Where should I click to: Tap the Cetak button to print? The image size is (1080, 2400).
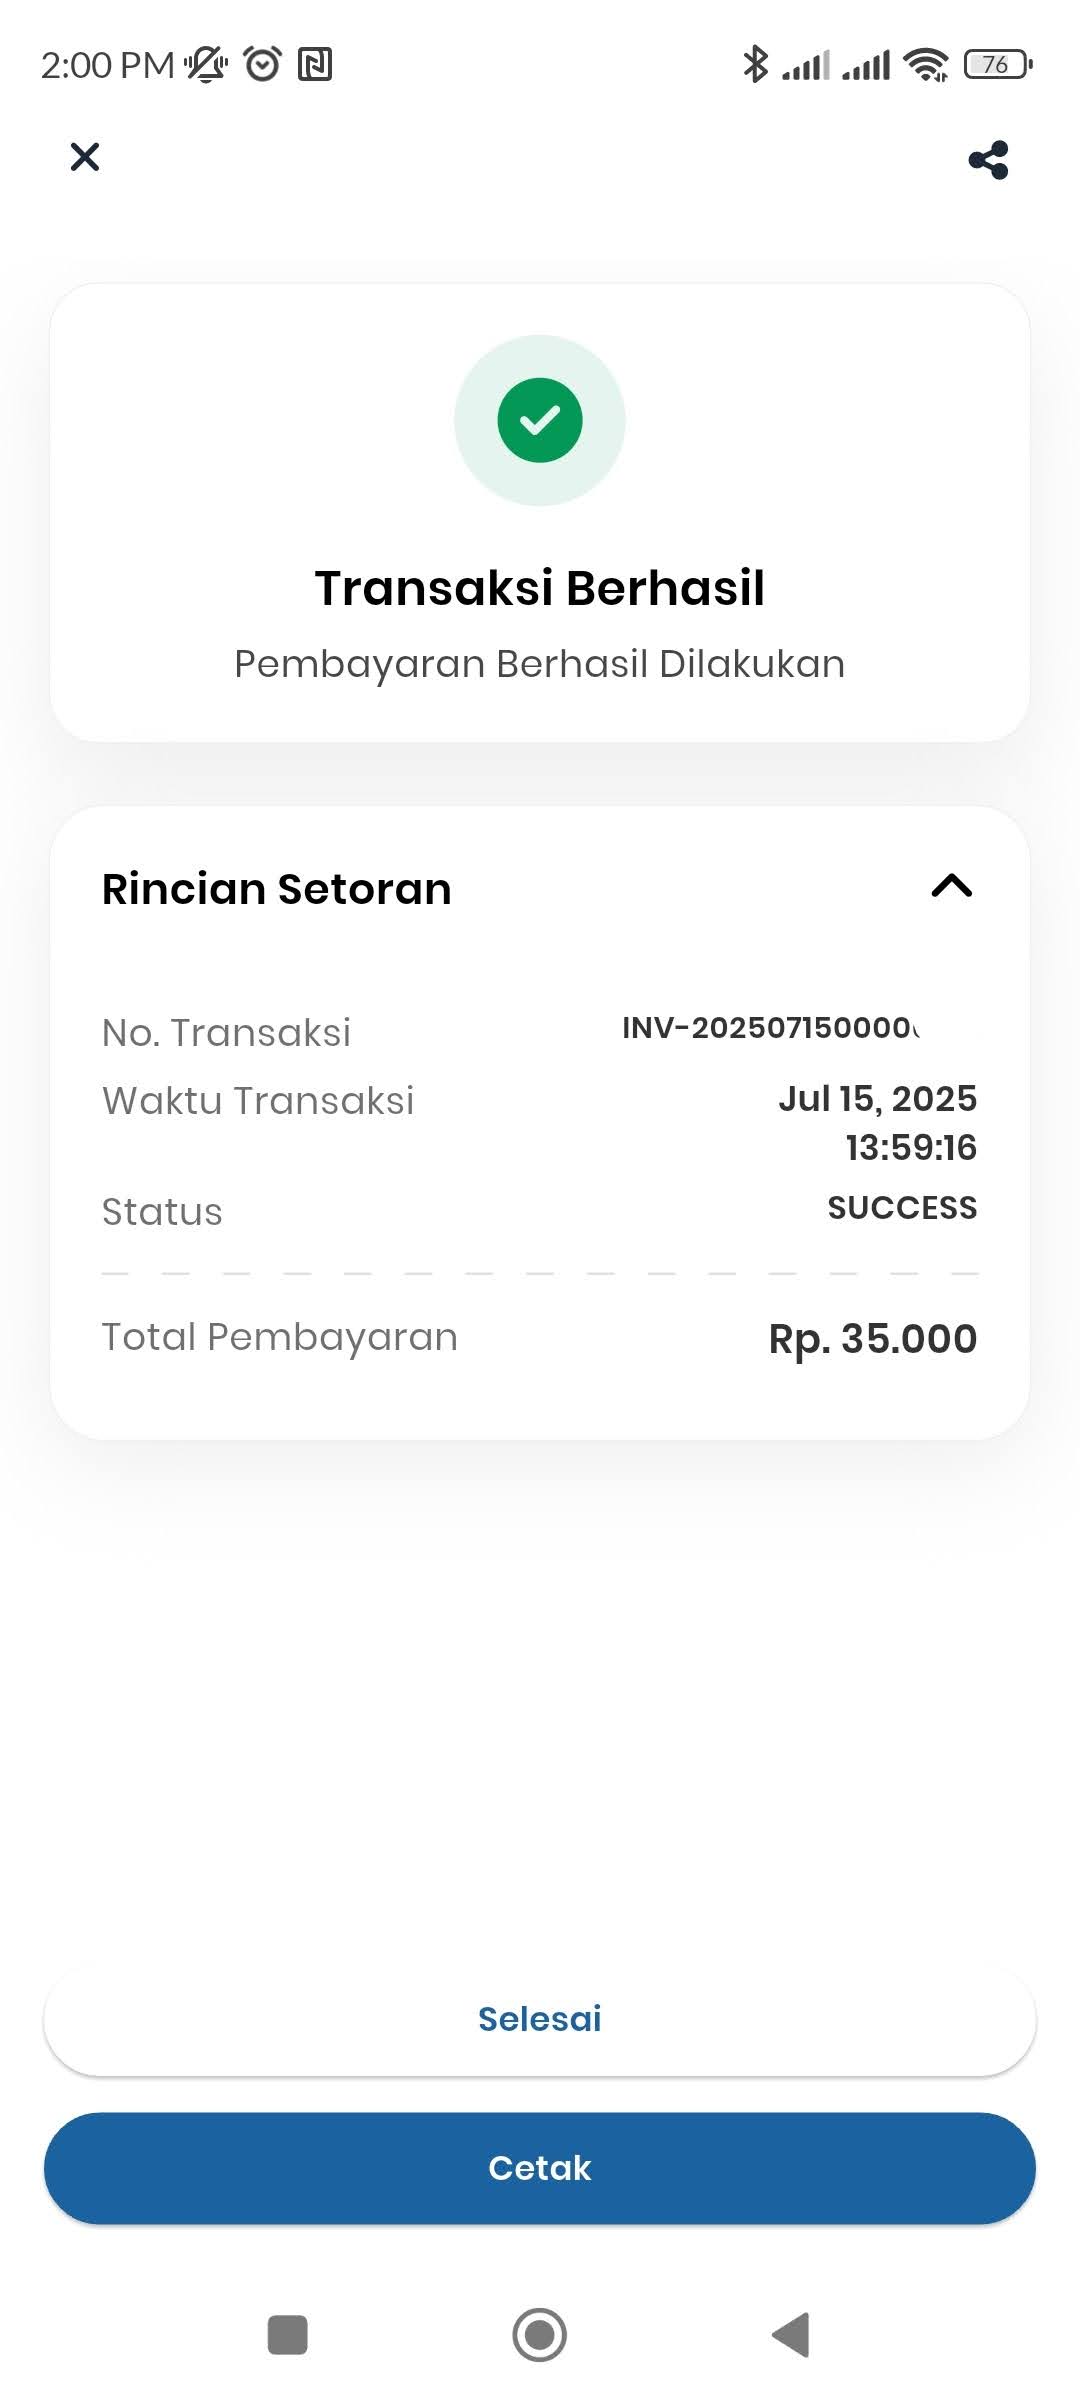(540, 2168)
